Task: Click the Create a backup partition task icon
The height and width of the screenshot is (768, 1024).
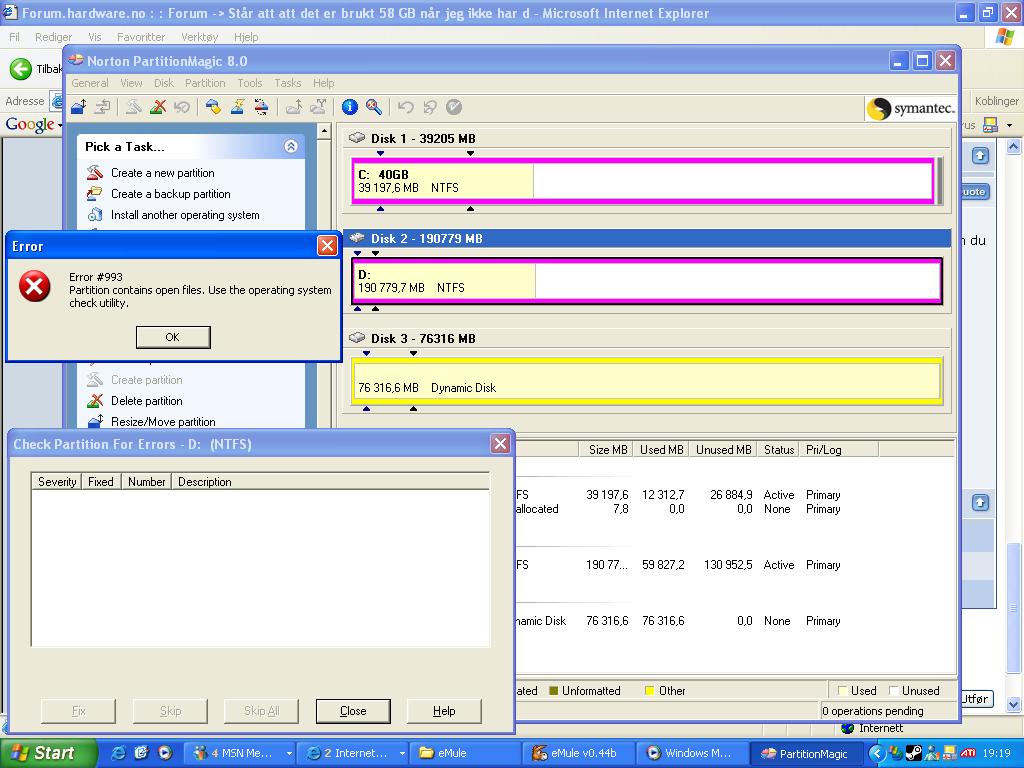Action: 95,193
